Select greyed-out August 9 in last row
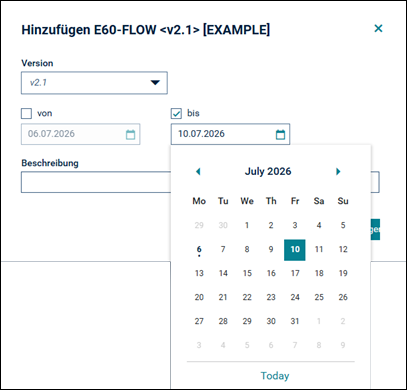This screenshot has height=390, width=407. tap(343, 345)
